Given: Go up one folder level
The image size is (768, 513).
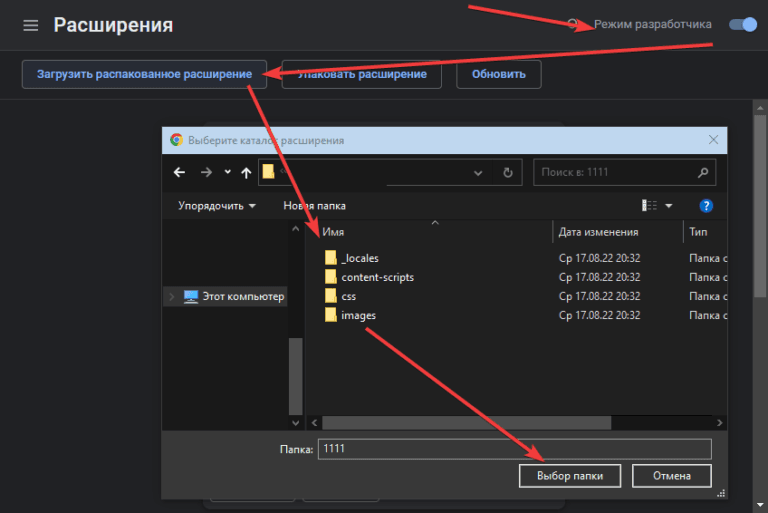Looking at the screenshot, I should pos(246,172).
